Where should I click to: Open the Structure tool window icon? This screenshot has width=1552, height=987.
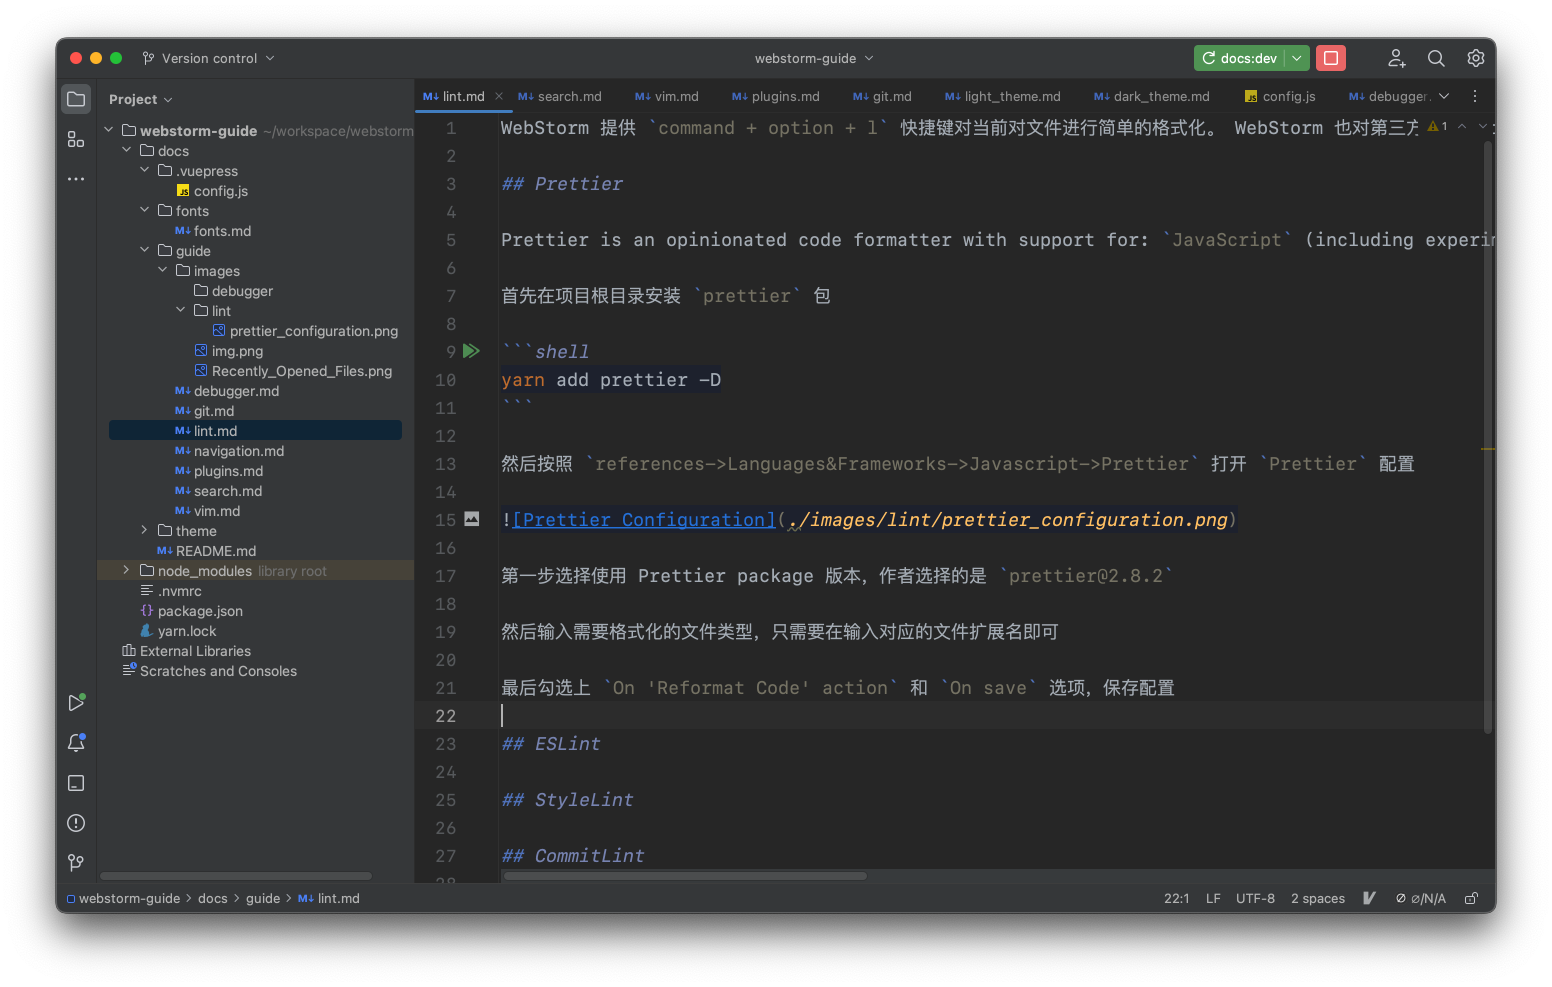[76, 139]
